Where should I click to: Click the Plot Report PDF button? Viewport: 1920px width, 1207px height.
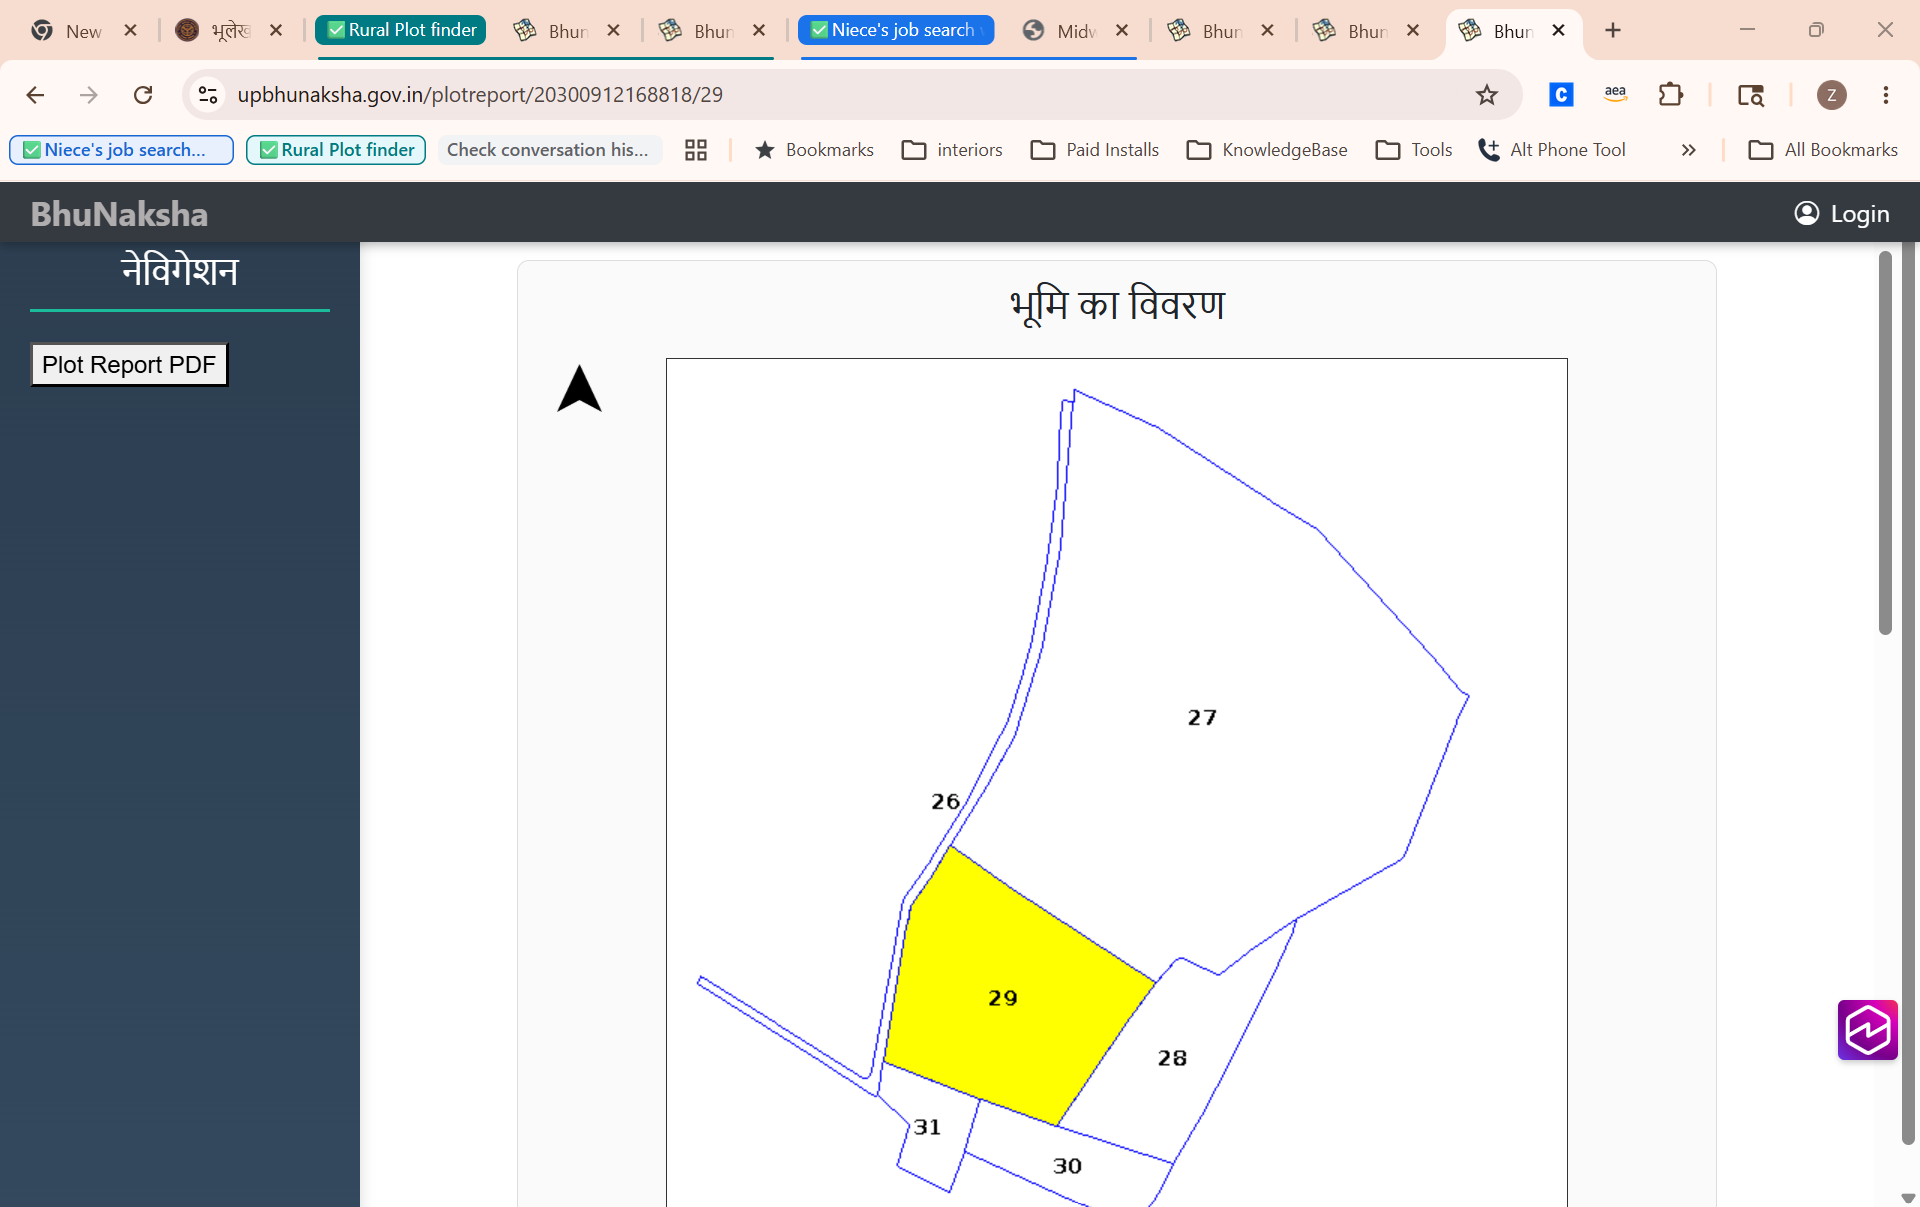point(129,365)
